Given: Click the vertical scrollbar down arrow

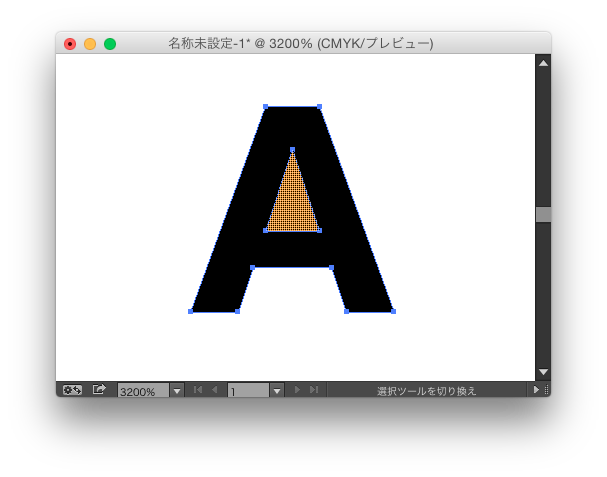Looking at the screenshot, I should (544, 372).
